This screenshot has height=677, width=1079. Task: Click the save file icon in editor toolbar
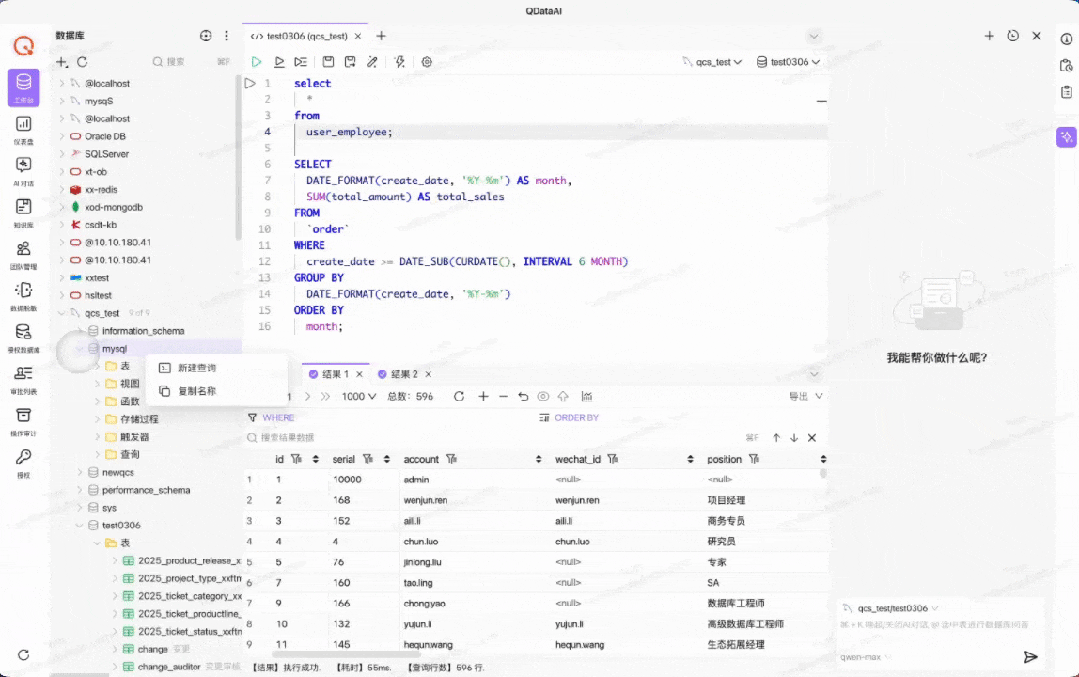tap(328, 62)
